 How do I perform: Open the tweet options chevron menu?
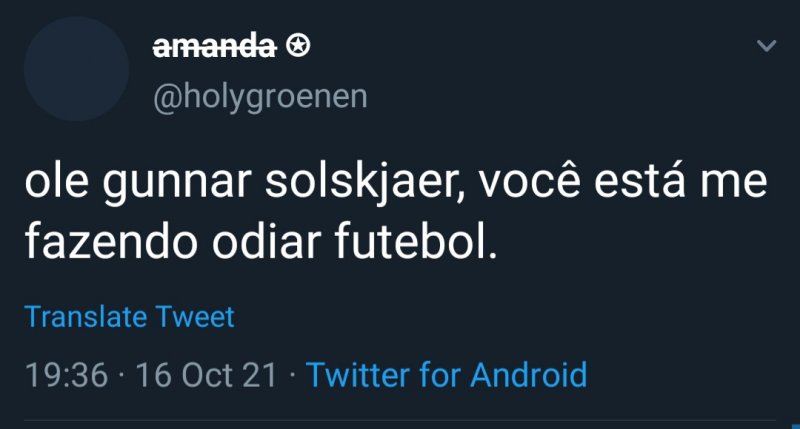coord(766,46)
